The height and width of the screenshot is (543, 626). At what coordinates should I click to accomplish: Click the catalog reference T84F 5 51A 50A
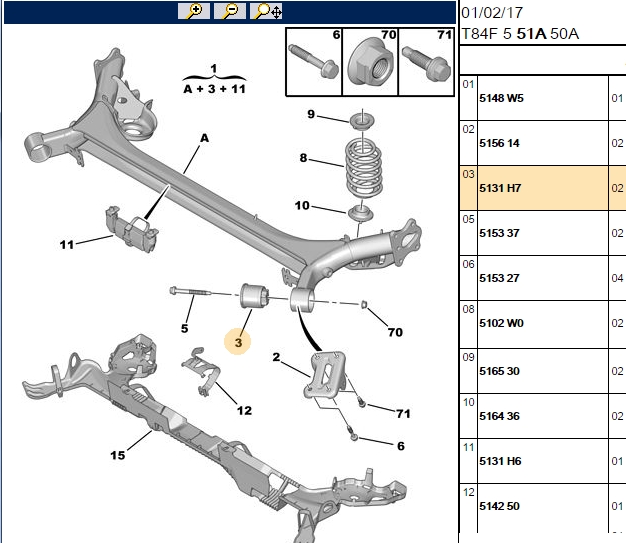pyautogui.click(x=520, y=34)
